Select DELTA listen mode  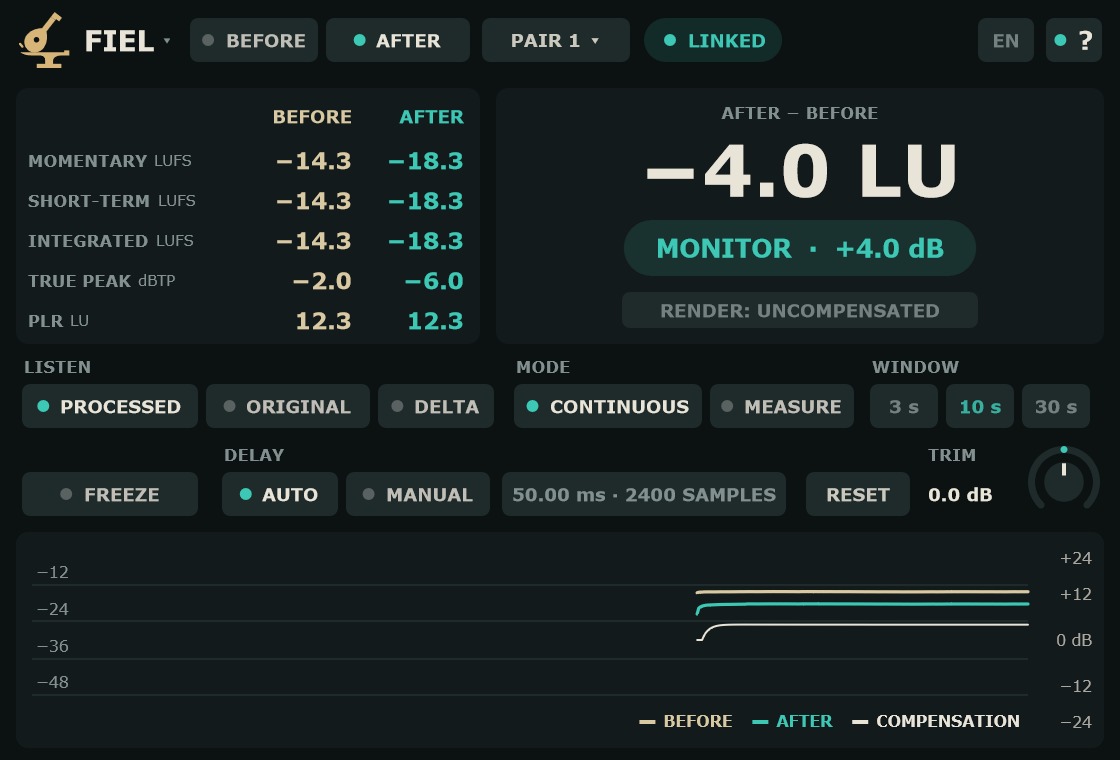click(436, 406)
